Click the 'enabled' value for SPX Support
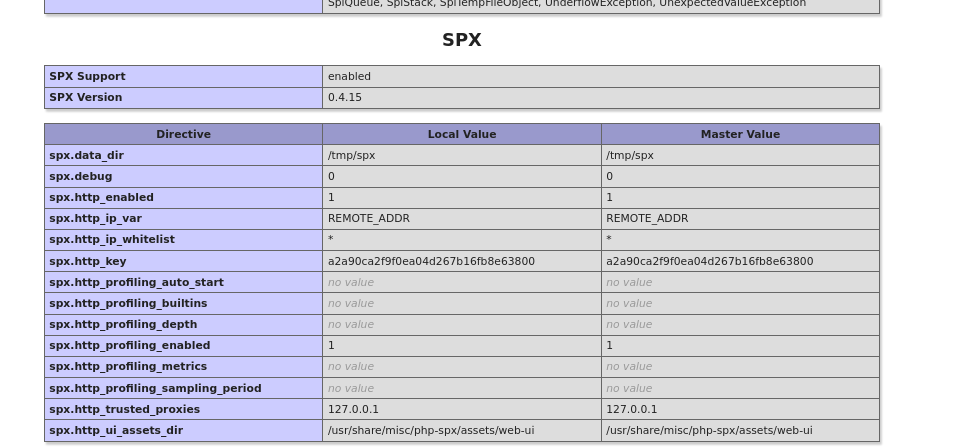This screenshot has width=961, height=448. (x=349, y=77)
